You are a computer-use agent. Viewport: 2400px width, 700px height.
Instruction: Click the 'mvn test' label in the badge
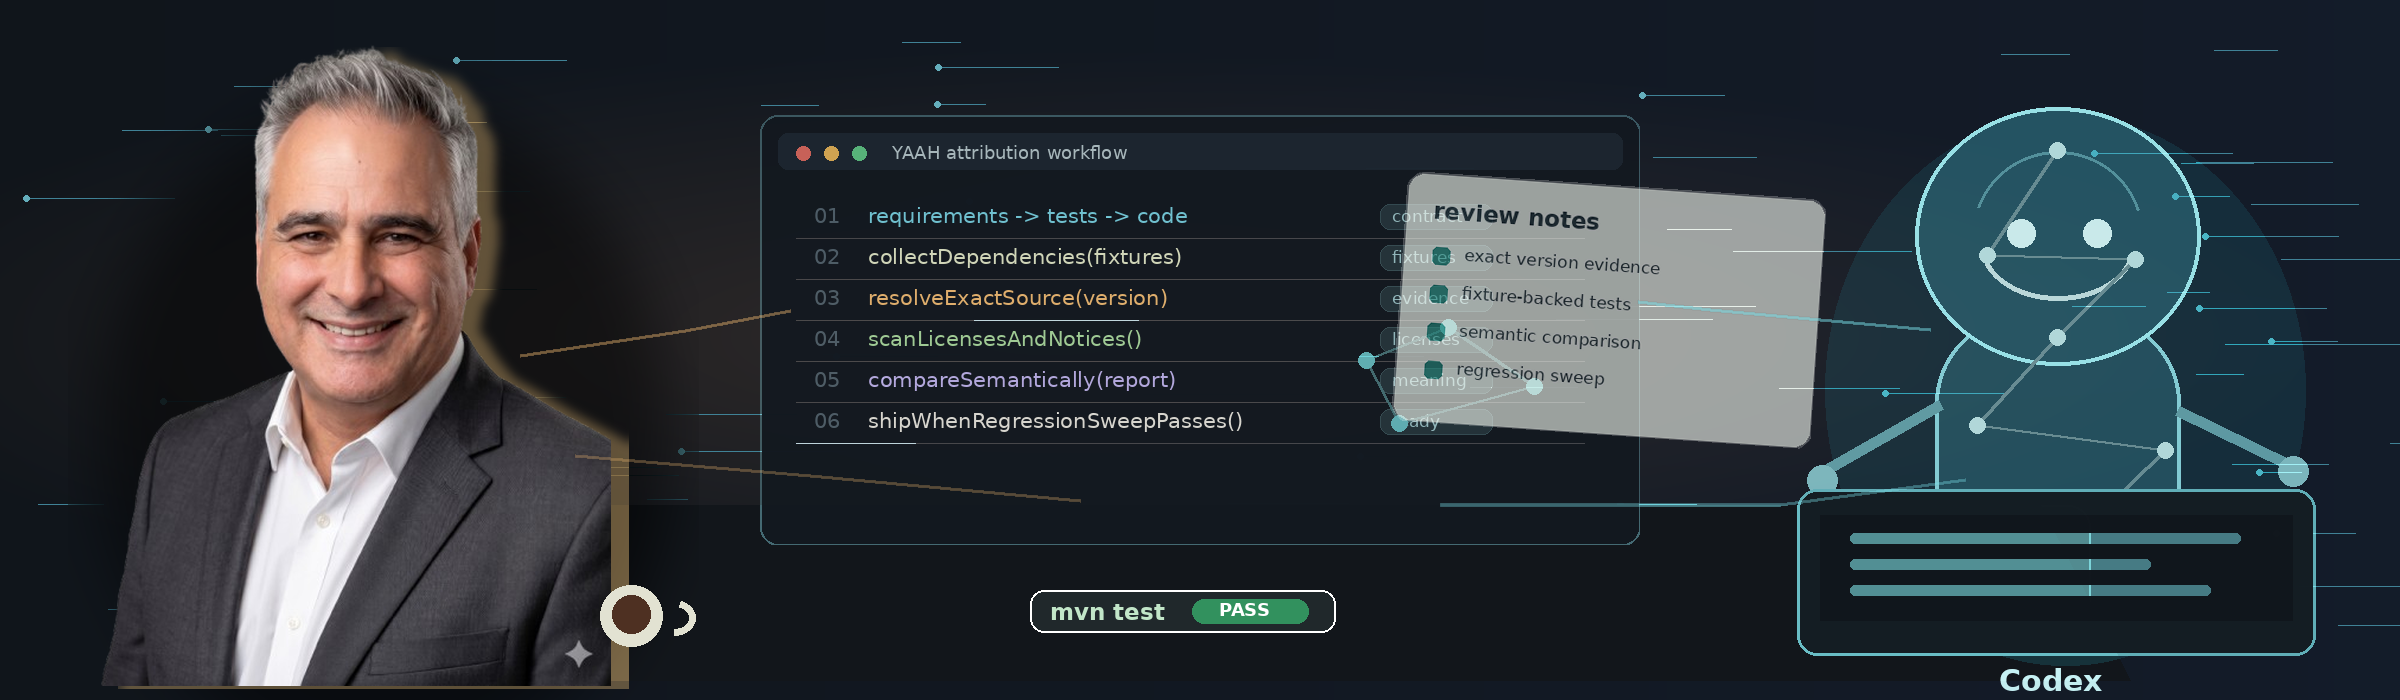coord(1107,612)
